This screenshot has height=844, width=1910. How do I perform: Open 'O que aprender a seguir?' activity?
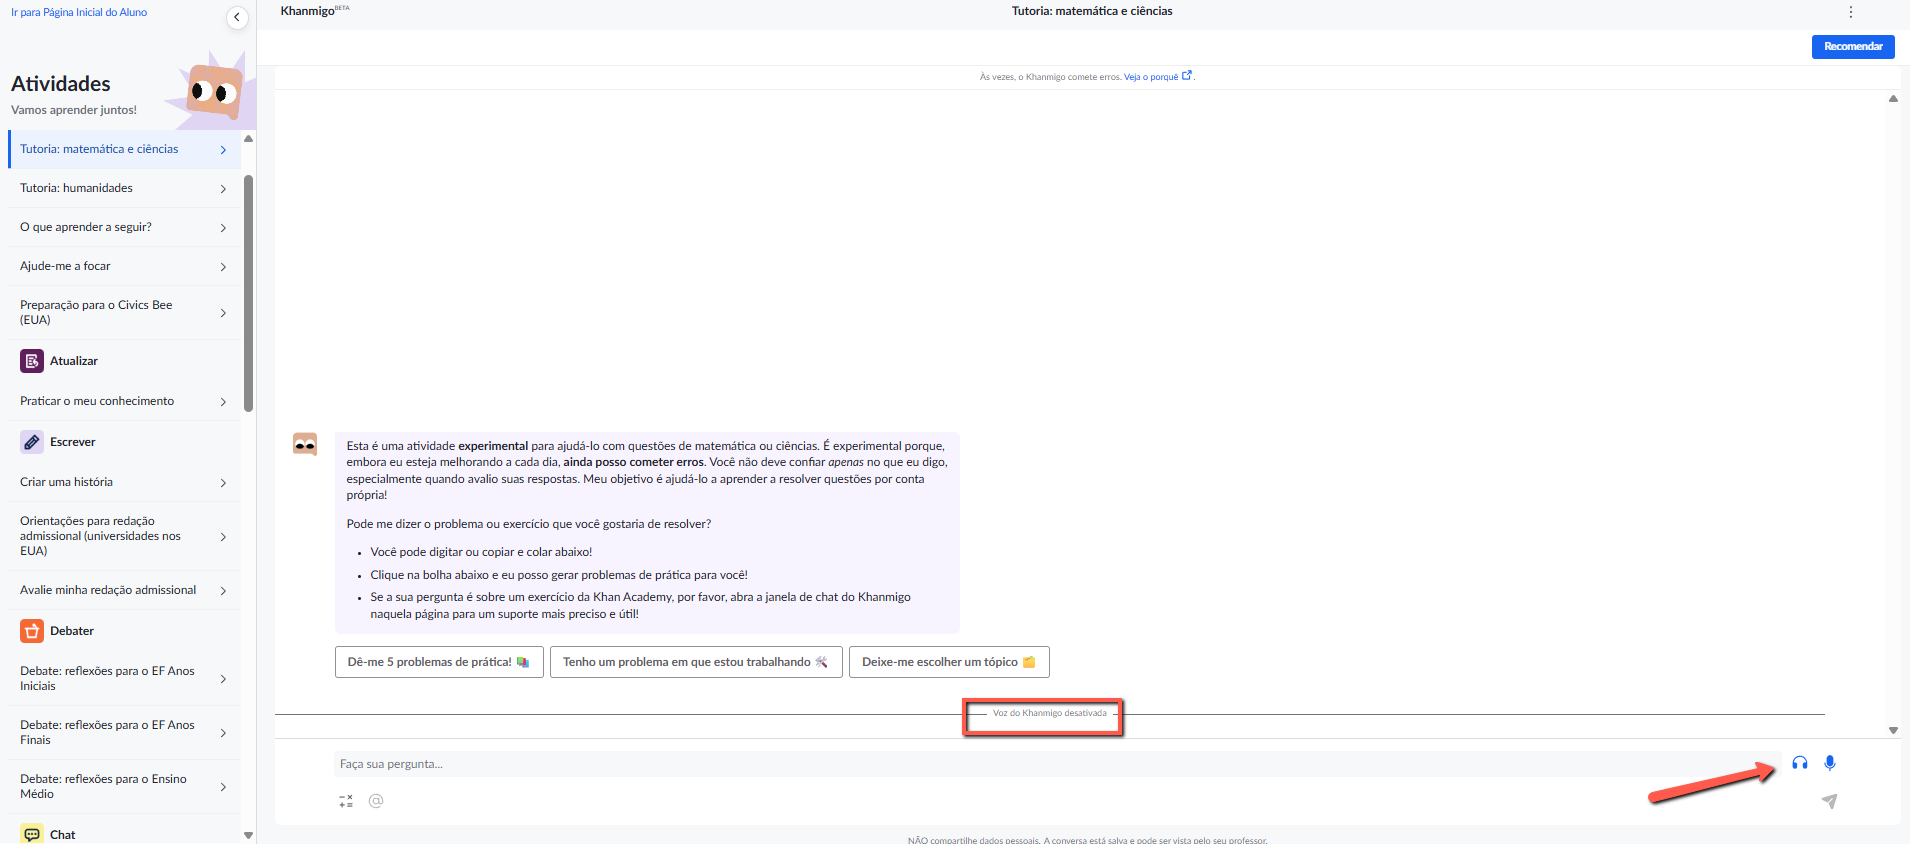point(124,227)
